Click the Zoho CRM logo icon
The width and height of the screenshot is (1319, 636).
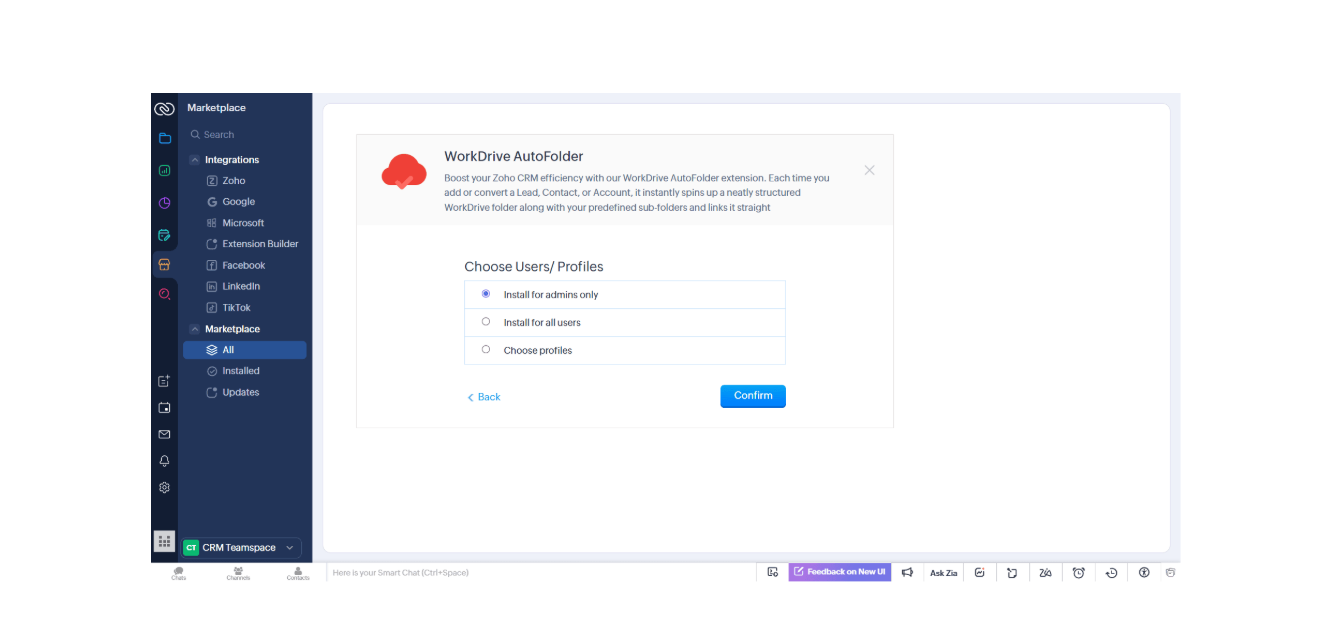[x=164, y=109]
